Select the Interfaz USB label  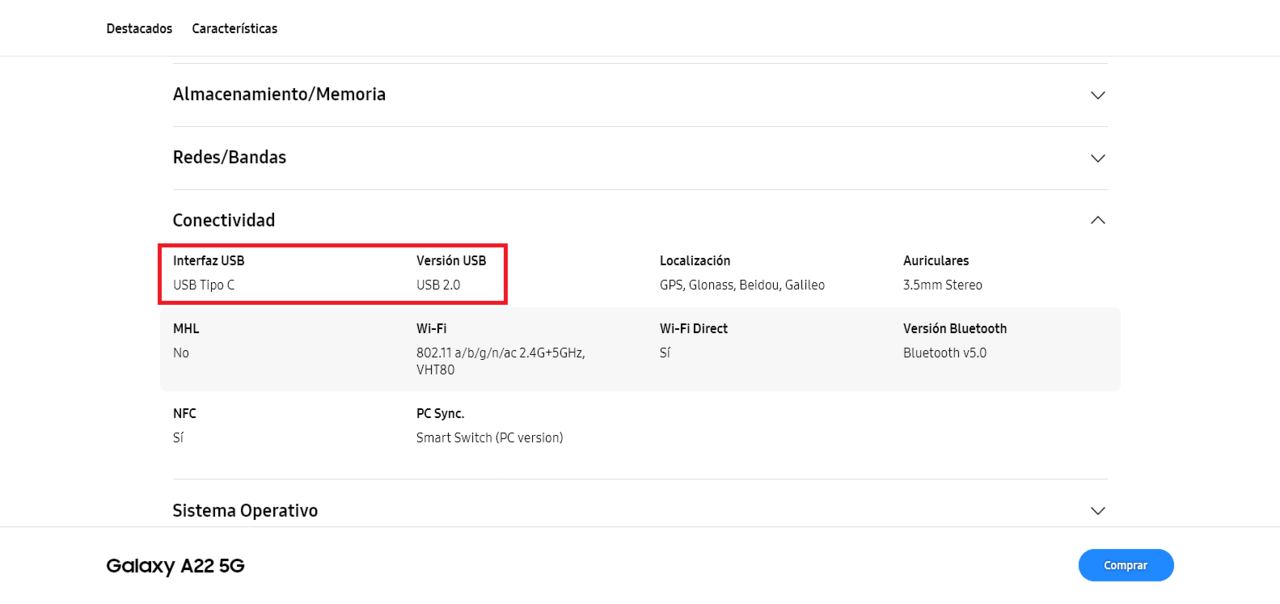(209, 261)
